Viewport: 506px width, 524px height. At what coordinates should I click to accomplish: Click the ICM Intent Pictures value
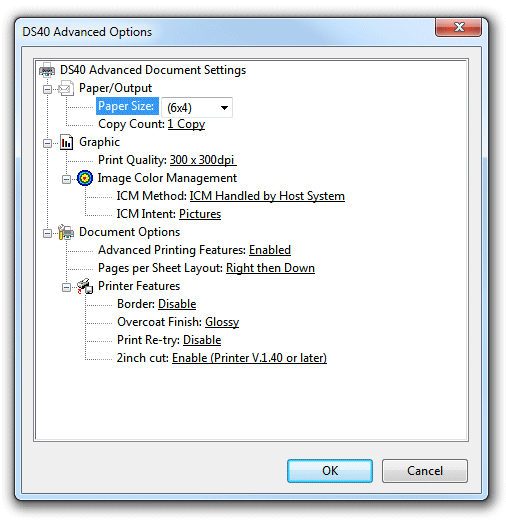tap(200, 214)
